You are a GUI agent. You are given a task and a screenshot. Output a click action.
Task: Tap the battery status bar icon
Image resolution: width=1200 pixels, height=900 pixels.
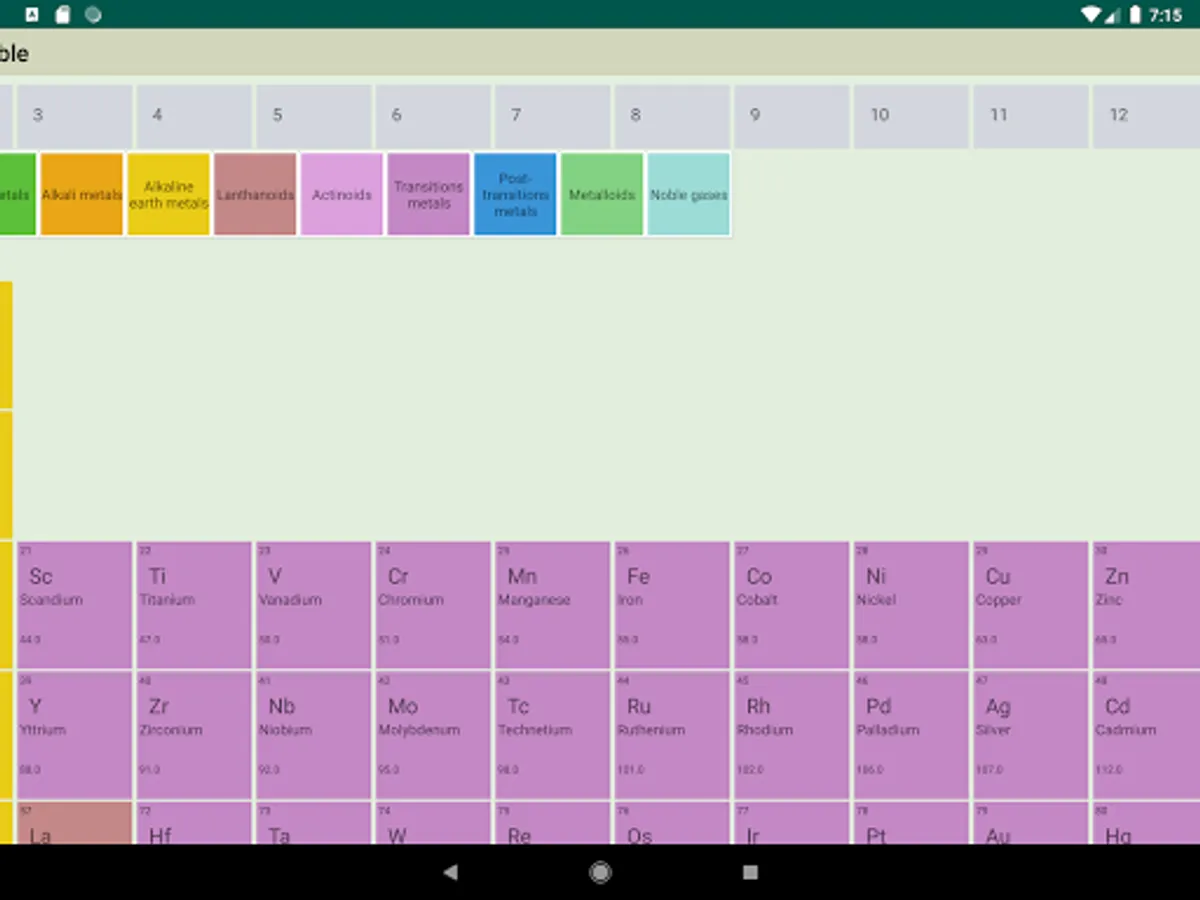pos(1136,15)
